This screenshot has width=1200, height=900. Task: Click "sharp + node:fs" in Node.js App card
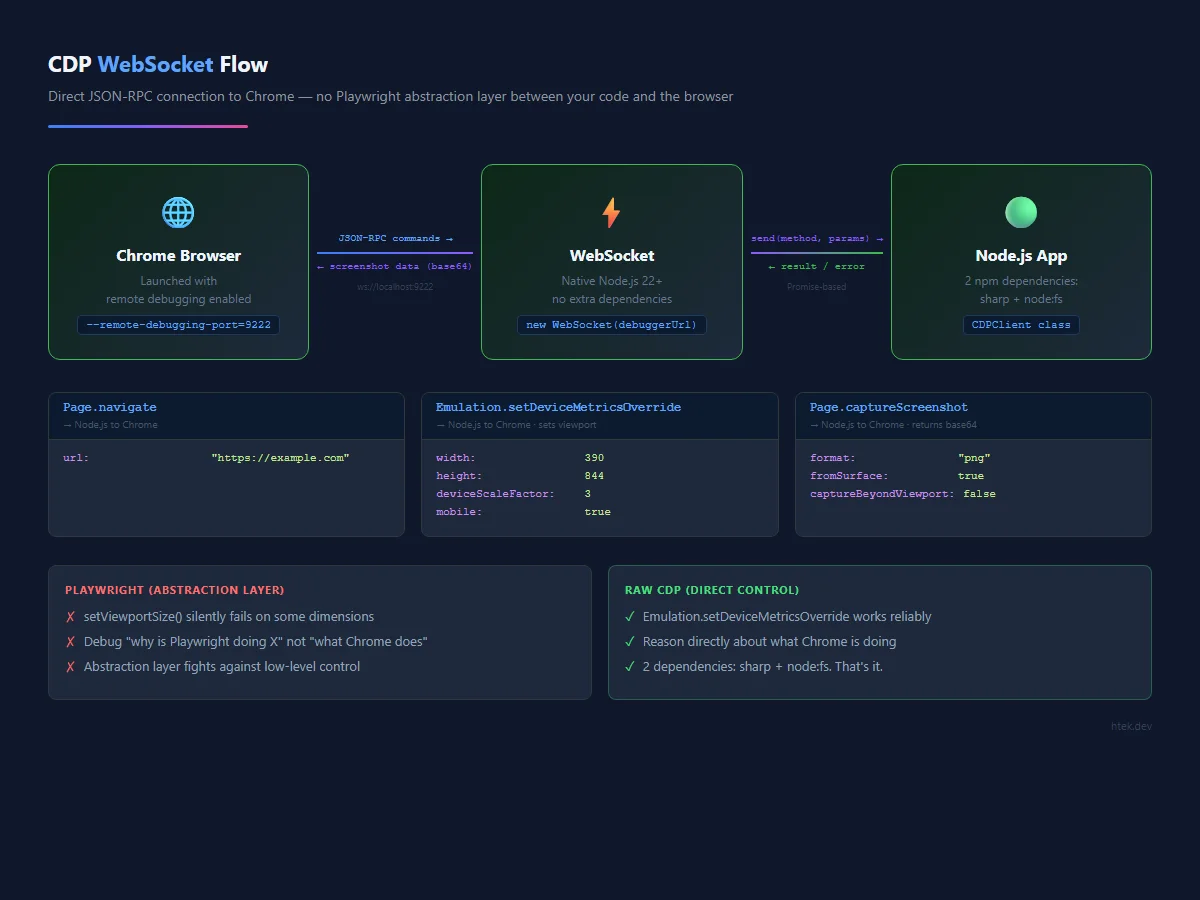pyautogui.click(x=1021, y=300)
